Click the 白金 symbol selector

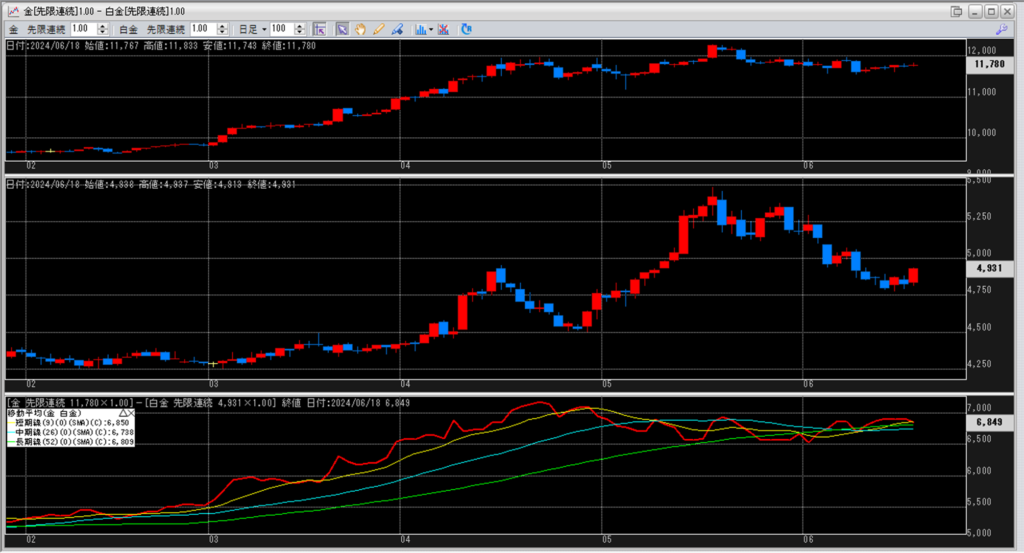(127, 29)
